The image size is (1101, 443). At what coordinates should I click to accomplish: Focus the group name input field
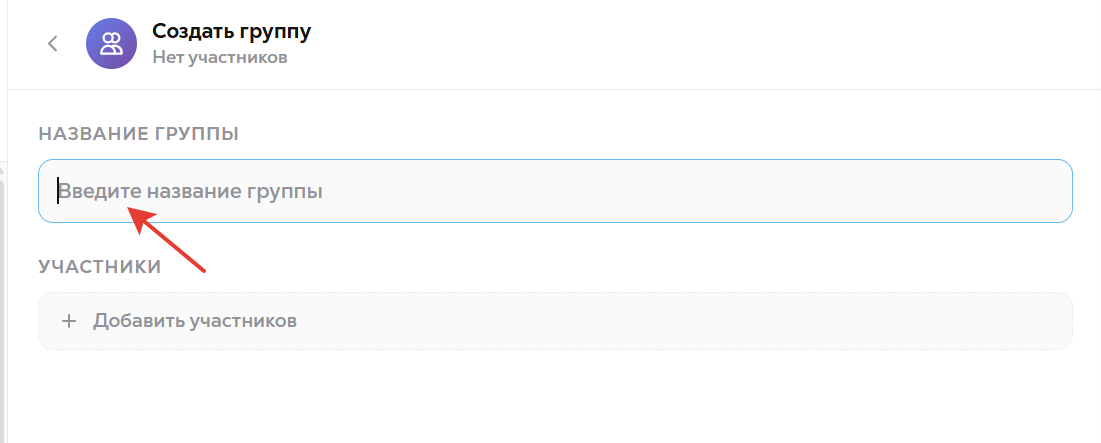555,191
